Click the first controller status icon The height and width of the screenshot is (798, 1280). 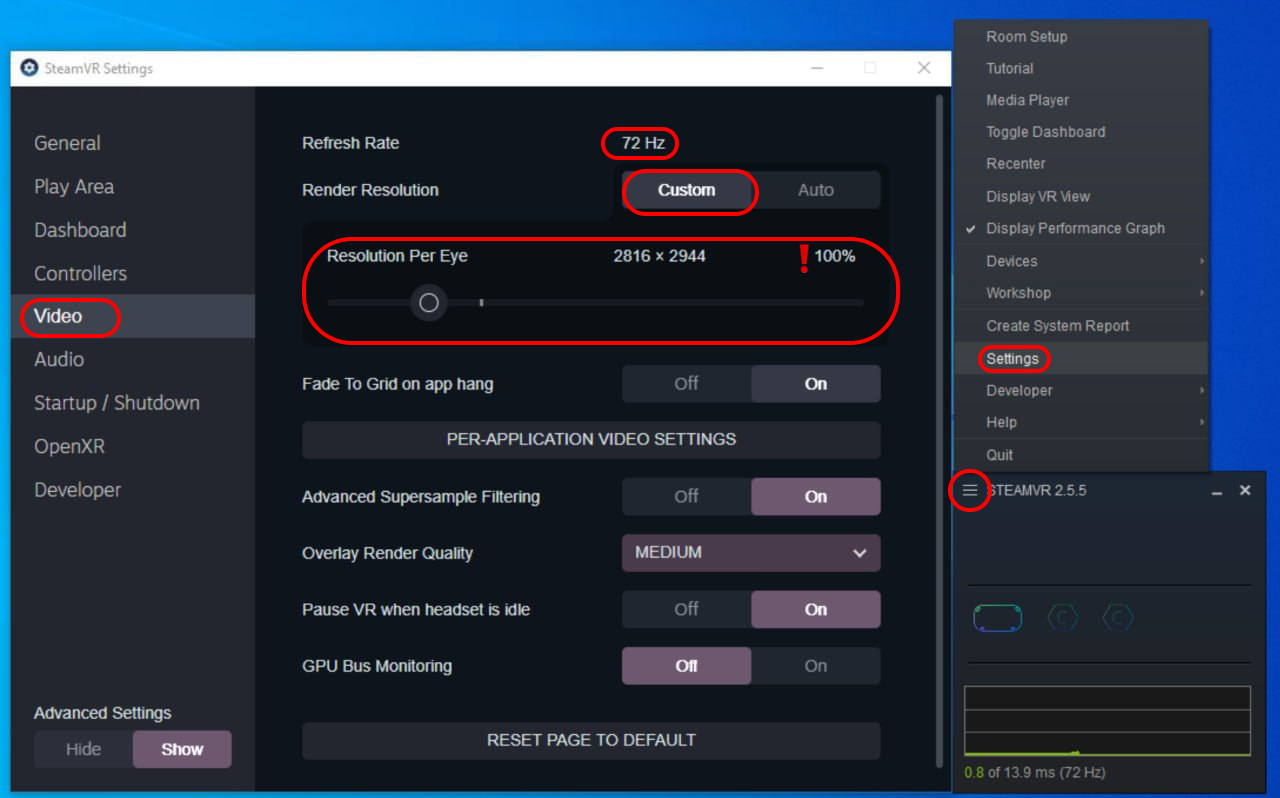tap(1062, 618)
